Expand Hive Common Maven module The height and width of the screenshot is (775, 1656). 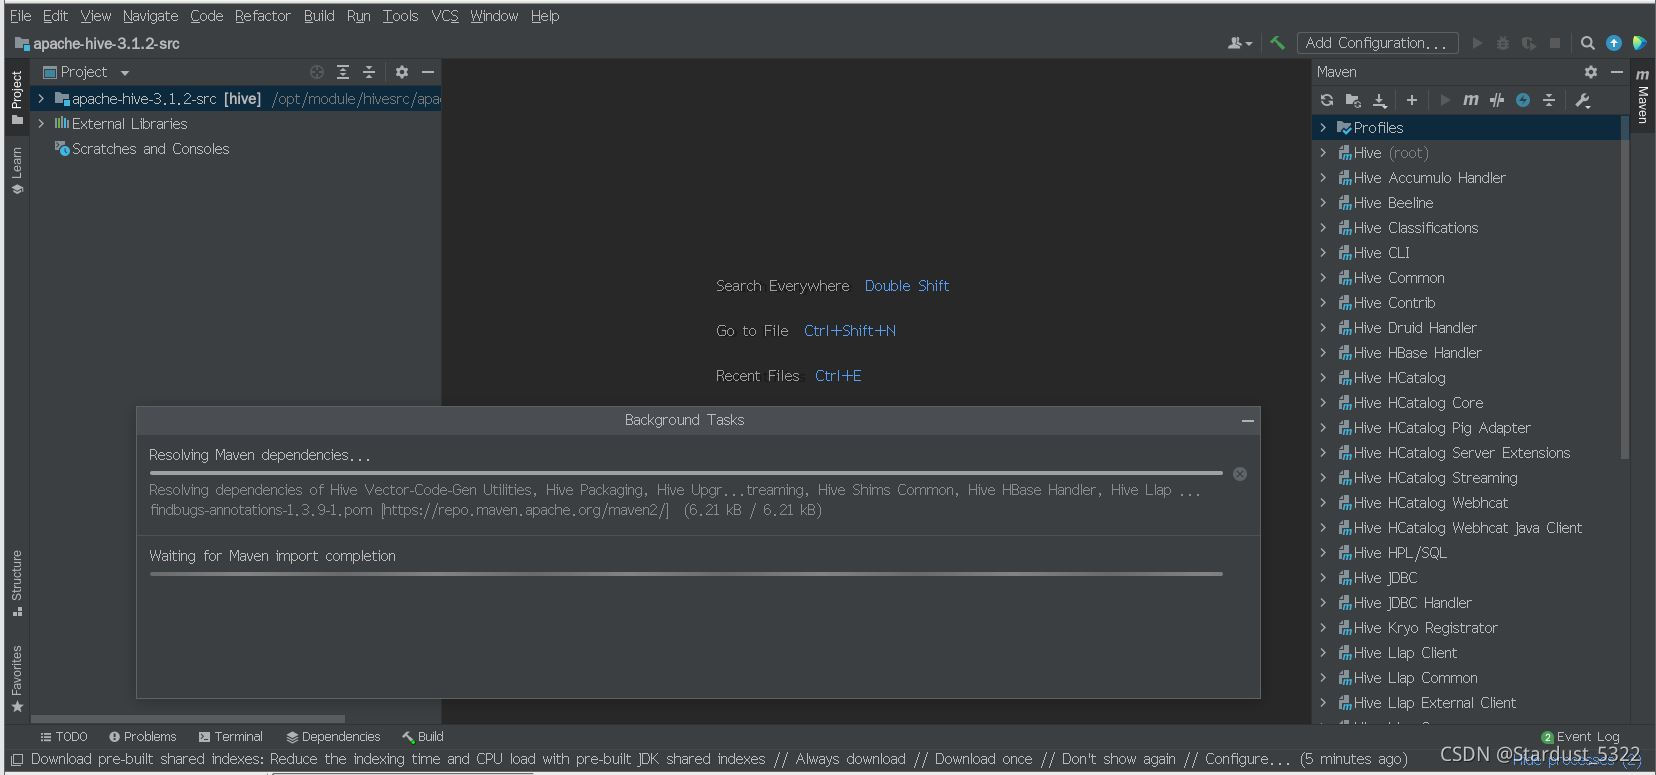pyautogui.click(x=1323, y=278)
